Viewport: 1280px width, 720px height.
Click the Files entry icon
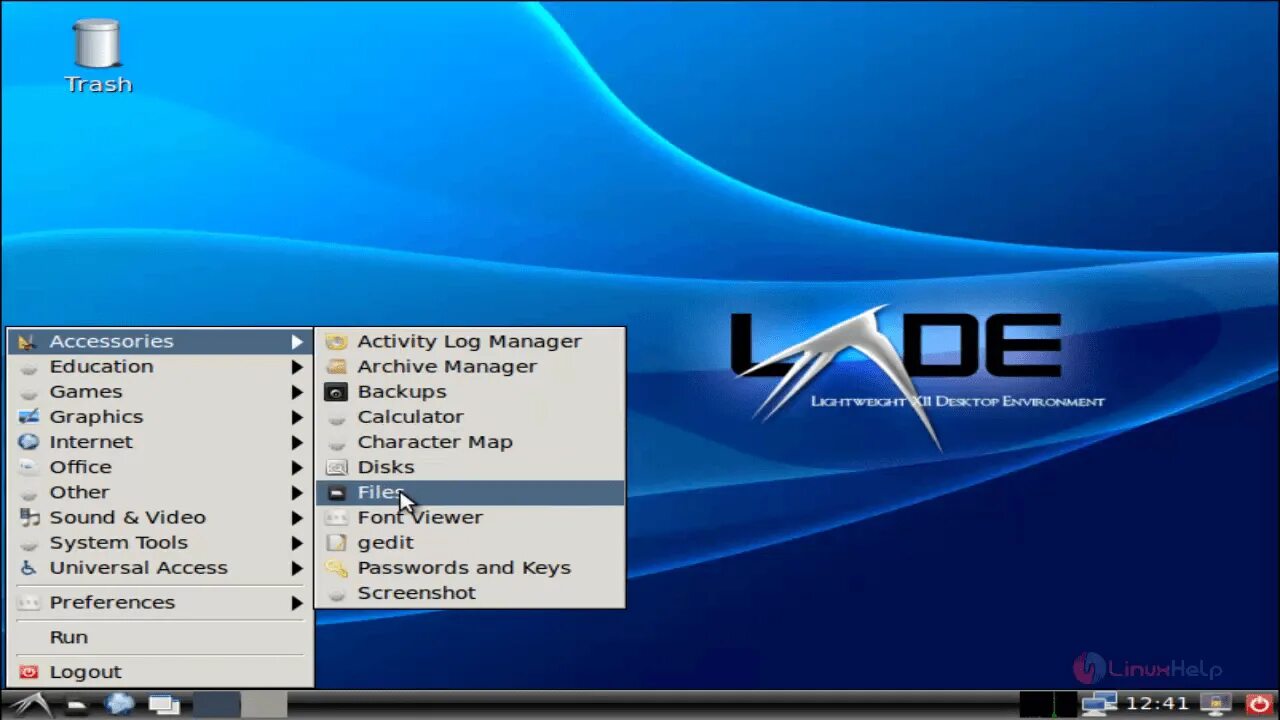click(x=336, y=492)
